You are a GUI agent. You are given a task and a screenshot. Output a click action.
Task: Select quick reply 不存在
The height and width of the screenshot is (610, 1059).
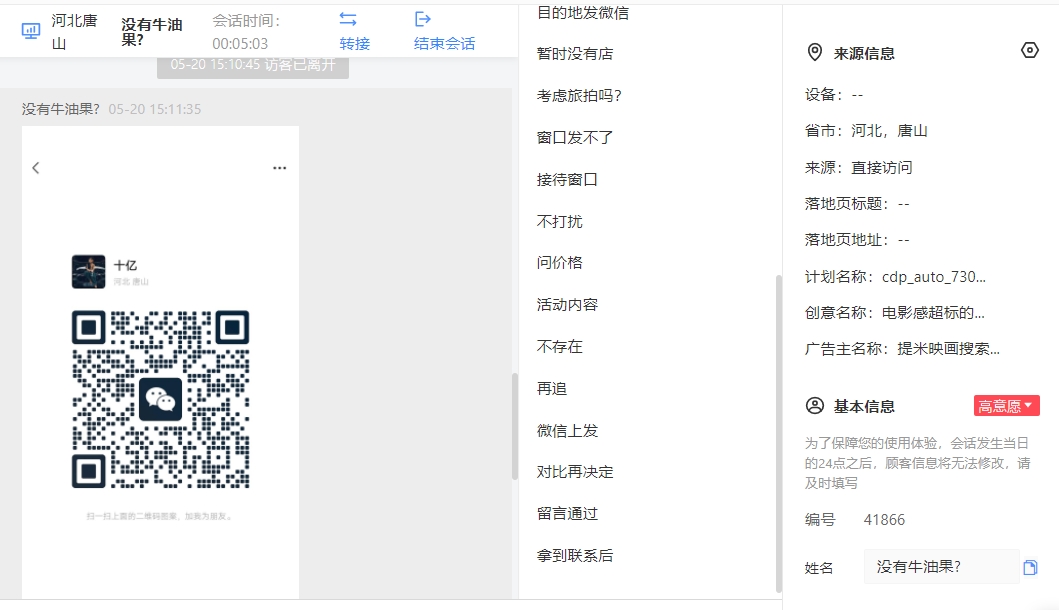(560, 347)
